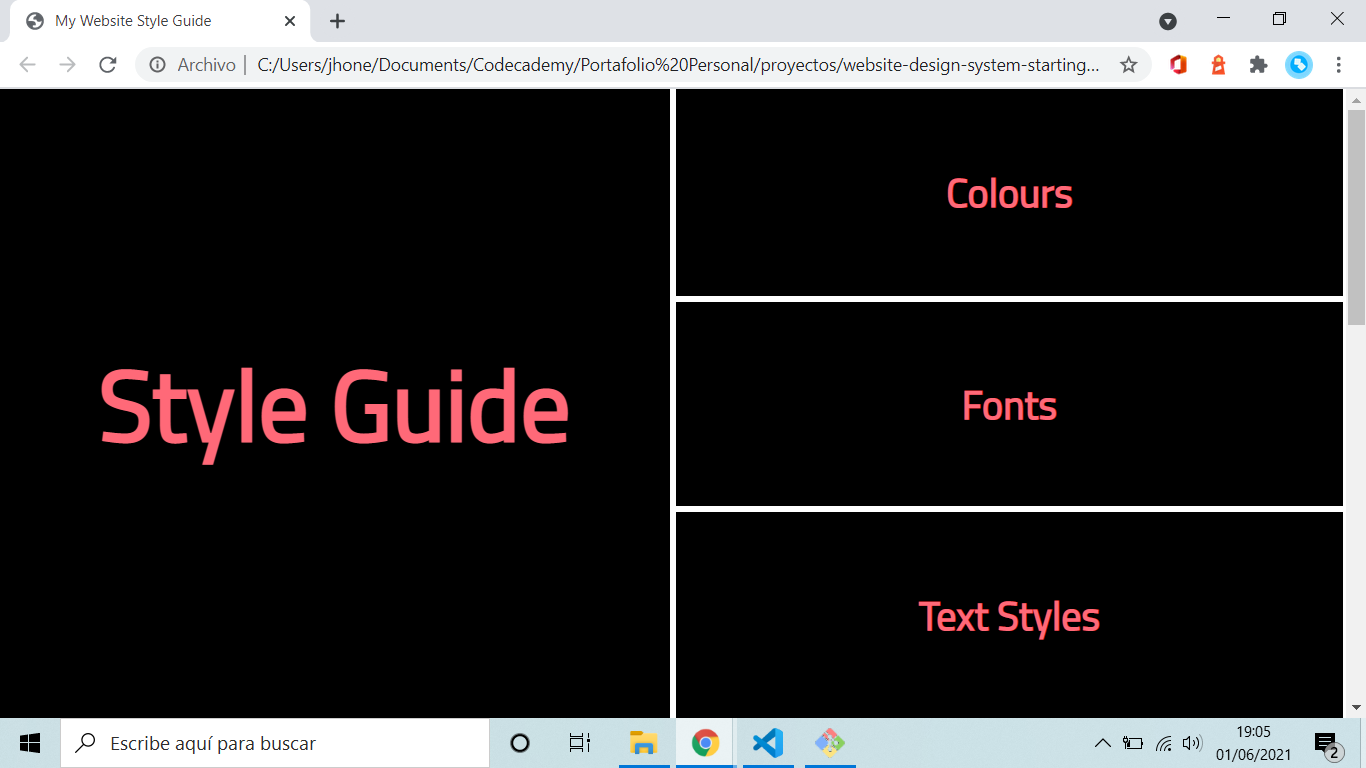Open Task View icon on taskbar
The width and height of the screenshot is (1366, 768).
pos(580,743)
